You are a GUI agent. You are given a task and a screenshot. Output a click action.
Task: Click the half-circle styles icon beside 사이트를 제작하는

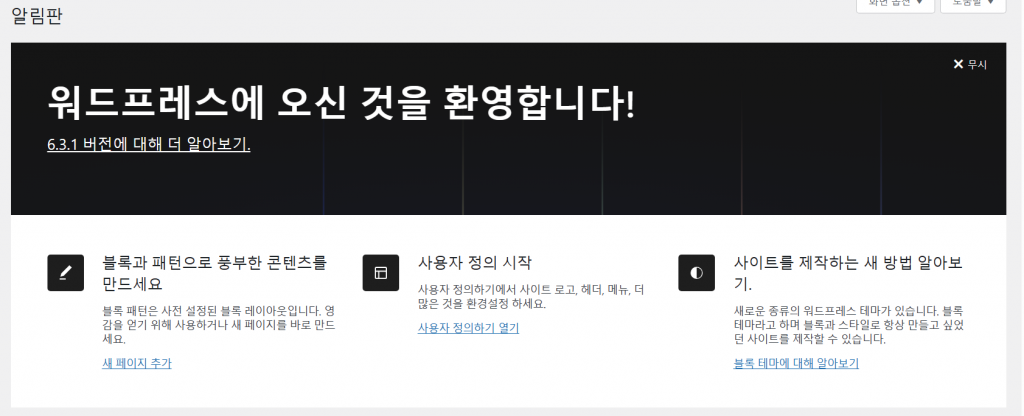696,272
